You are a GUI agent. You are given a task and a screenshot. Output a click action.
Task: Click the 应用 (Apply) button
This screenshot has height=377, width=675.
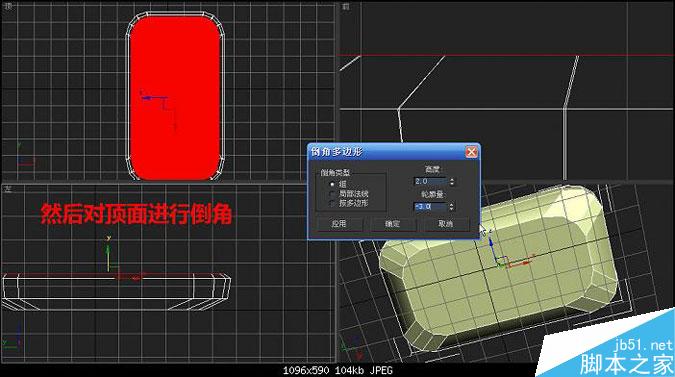[x=339, y=224]
